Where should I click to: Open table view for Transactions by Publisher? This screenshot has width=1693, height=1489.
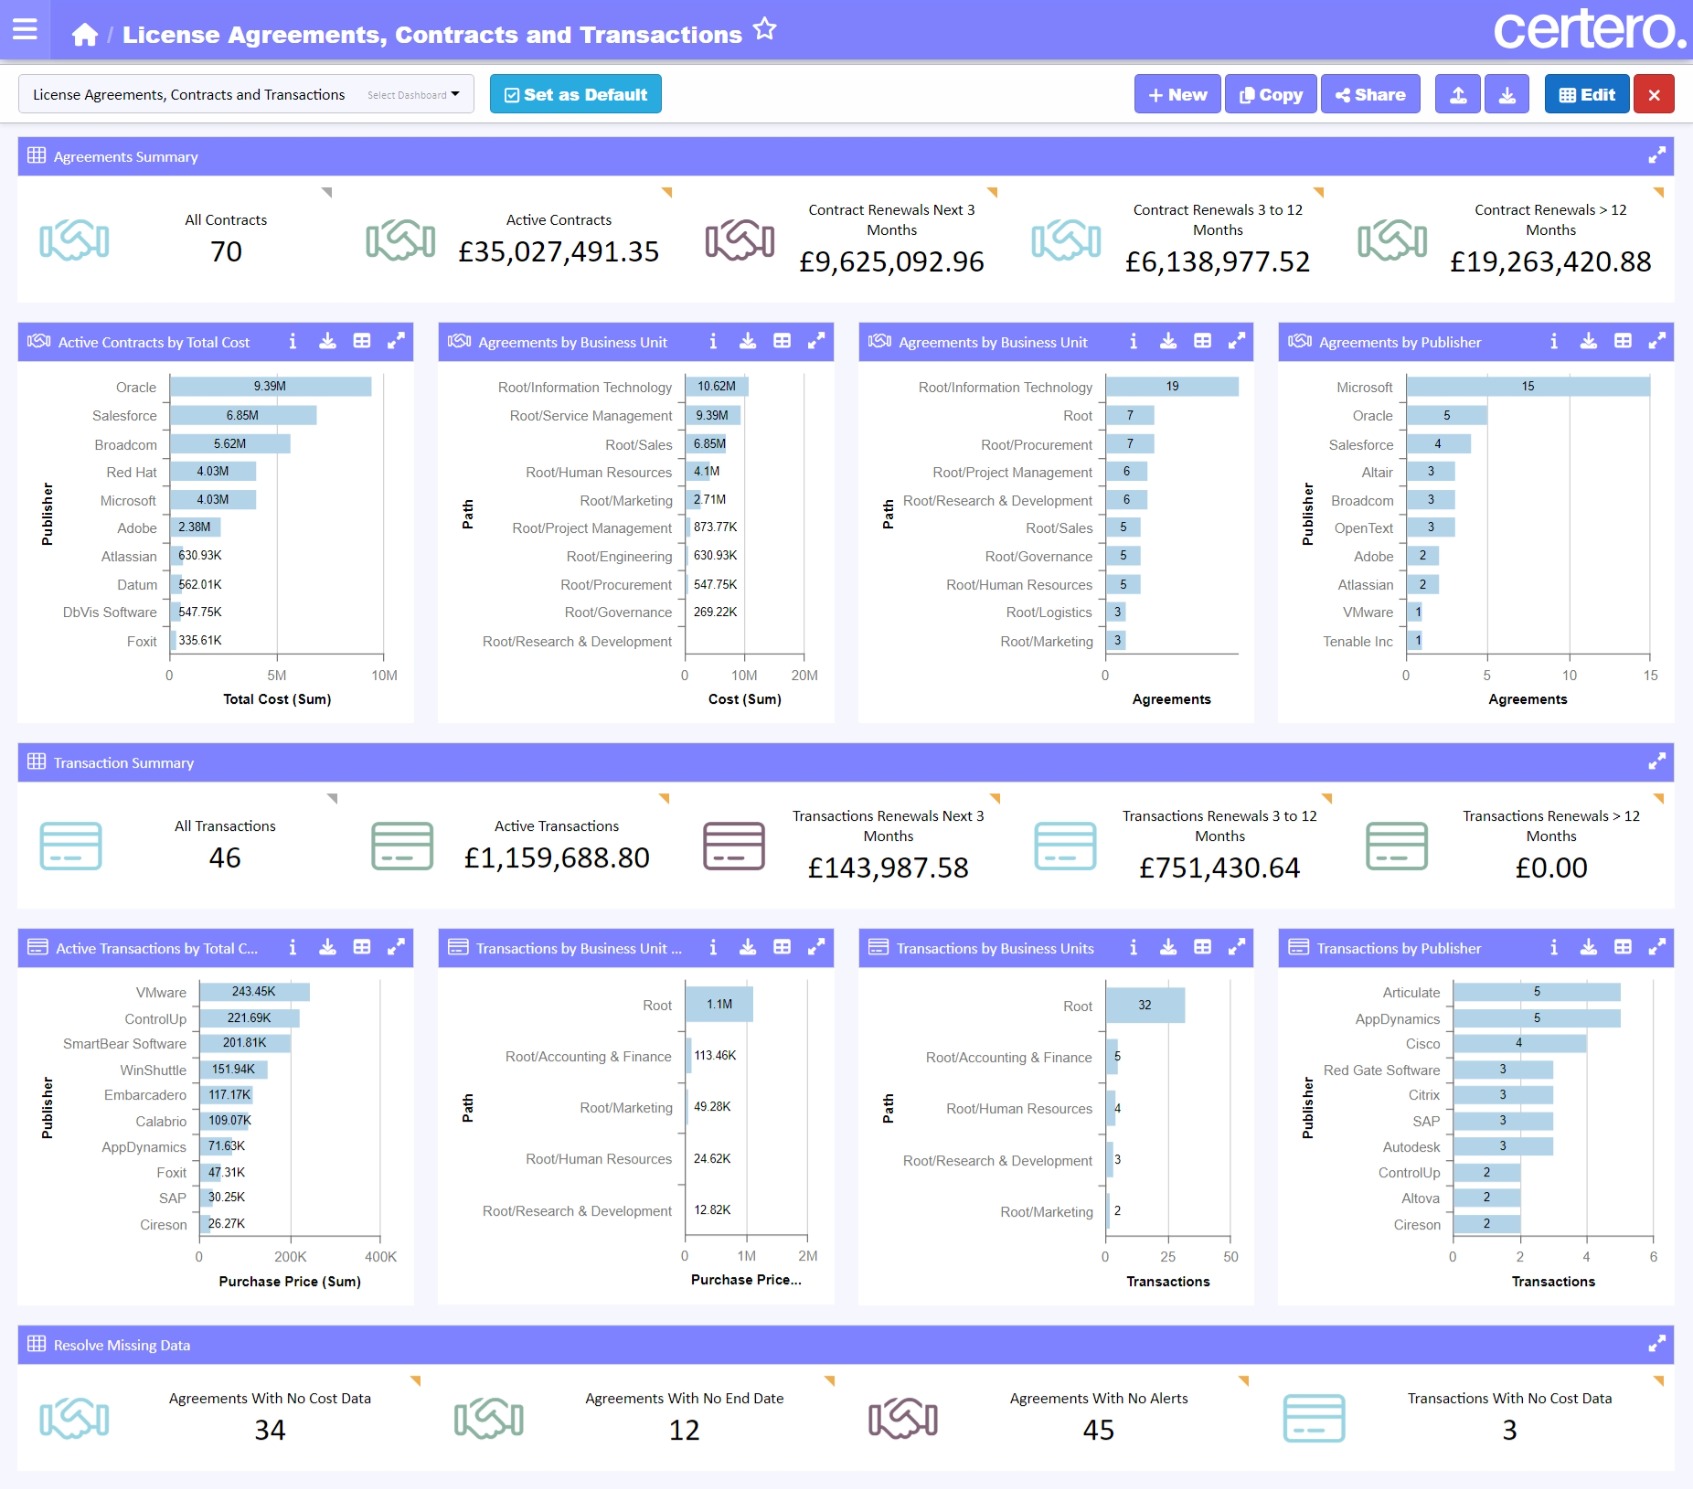tap(1623, 948)
